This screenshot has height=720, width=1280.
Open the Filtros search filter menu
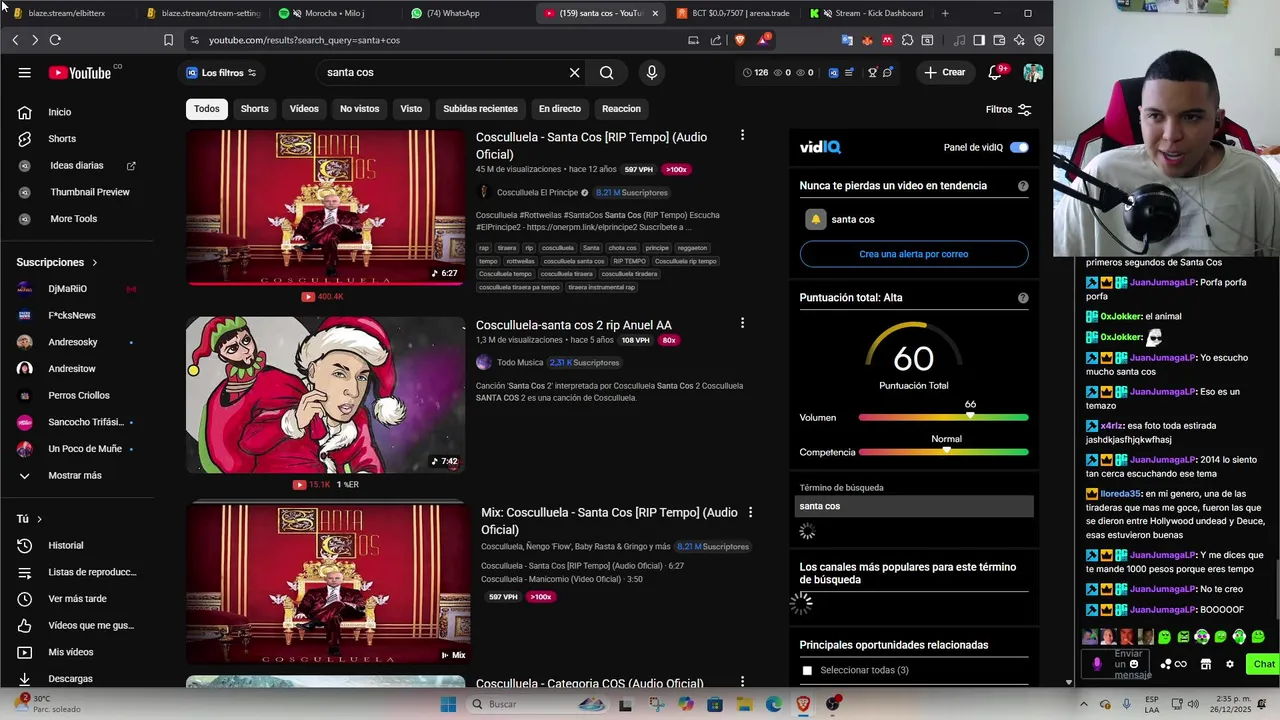(x=1008, y=110)
